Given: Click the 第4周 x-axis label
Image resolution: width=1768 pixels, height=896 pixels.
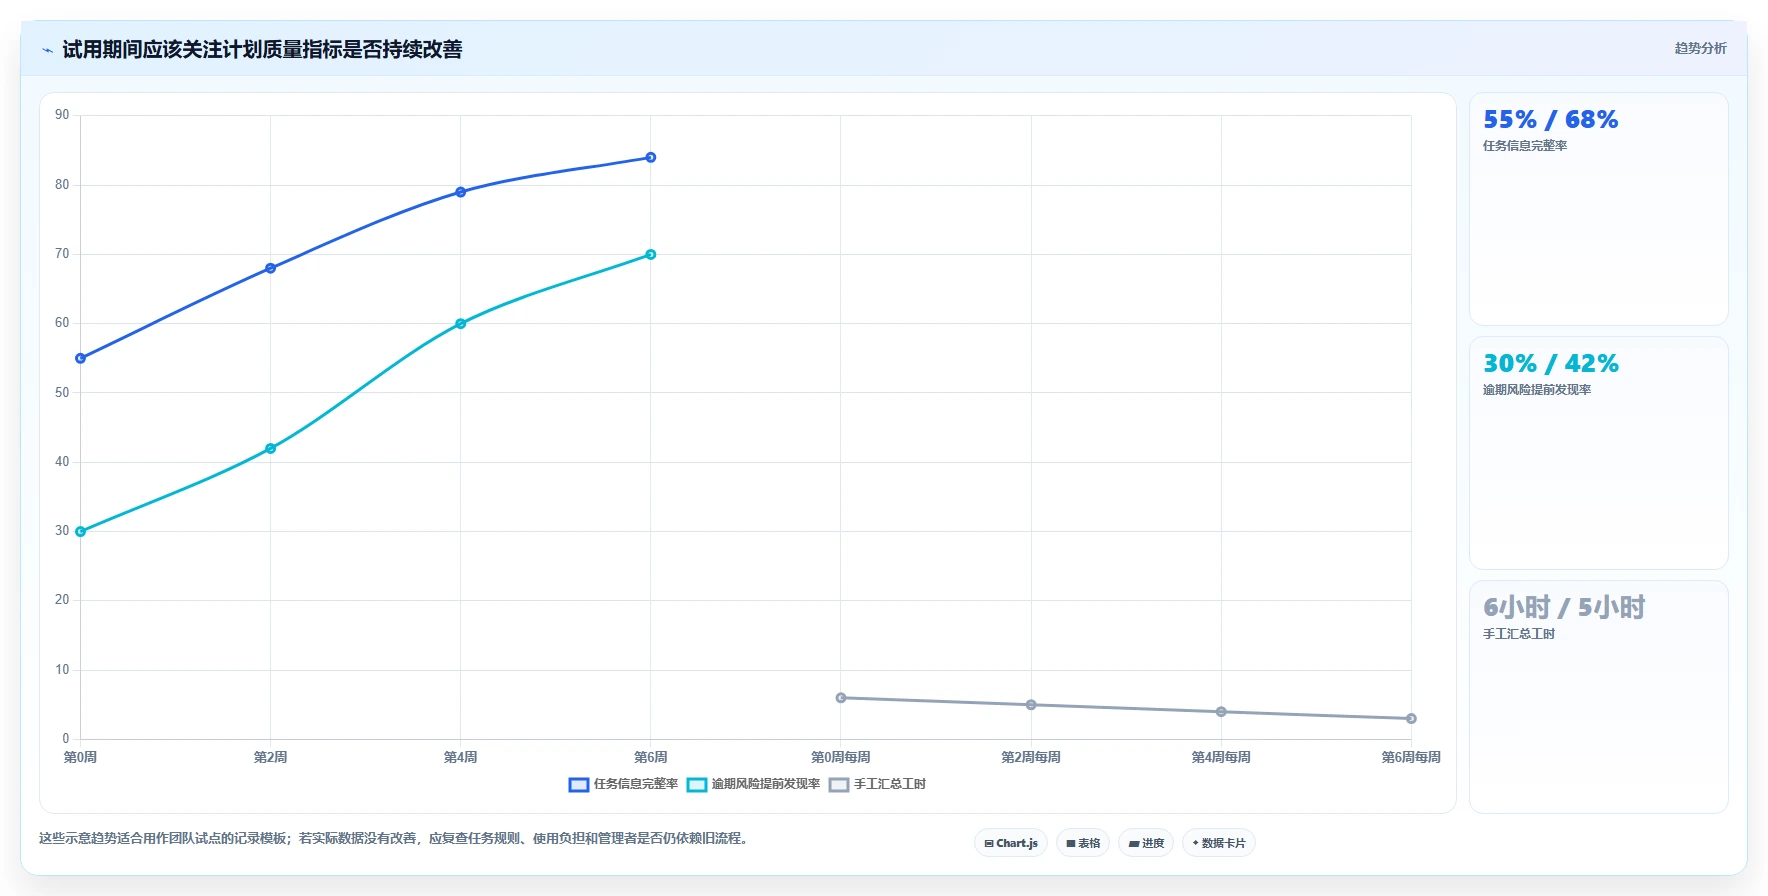Looking at the screenshot, I should point(461,757).
